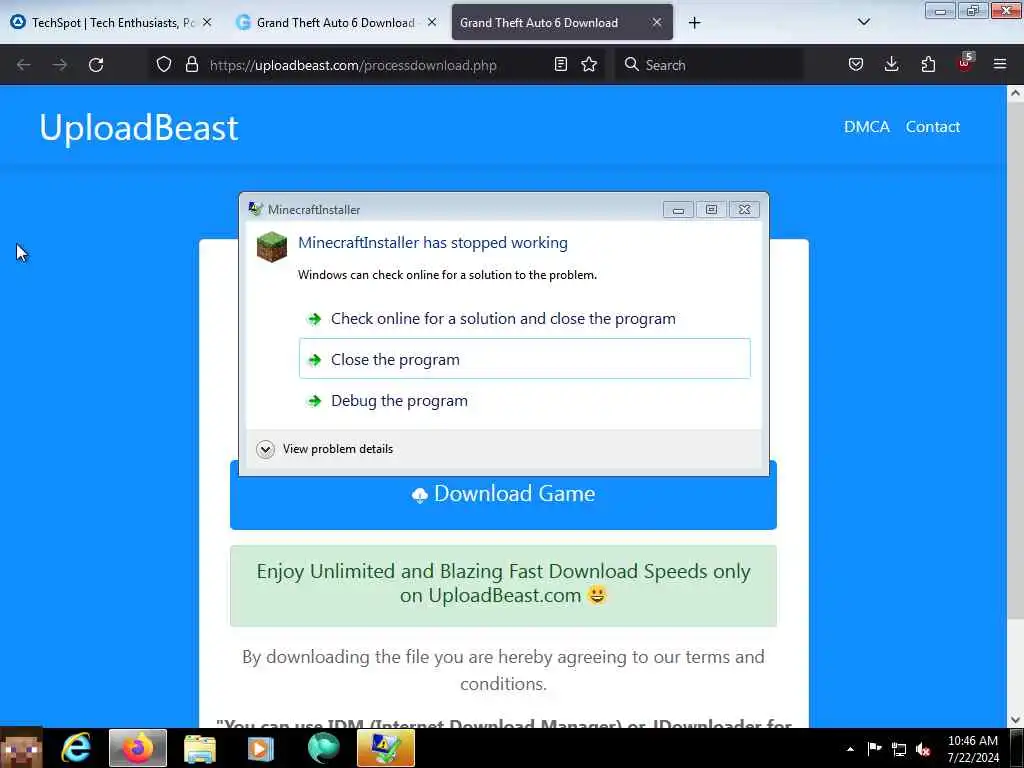Click the network tray icon
1024x768 pixels.
pos(899,749)
